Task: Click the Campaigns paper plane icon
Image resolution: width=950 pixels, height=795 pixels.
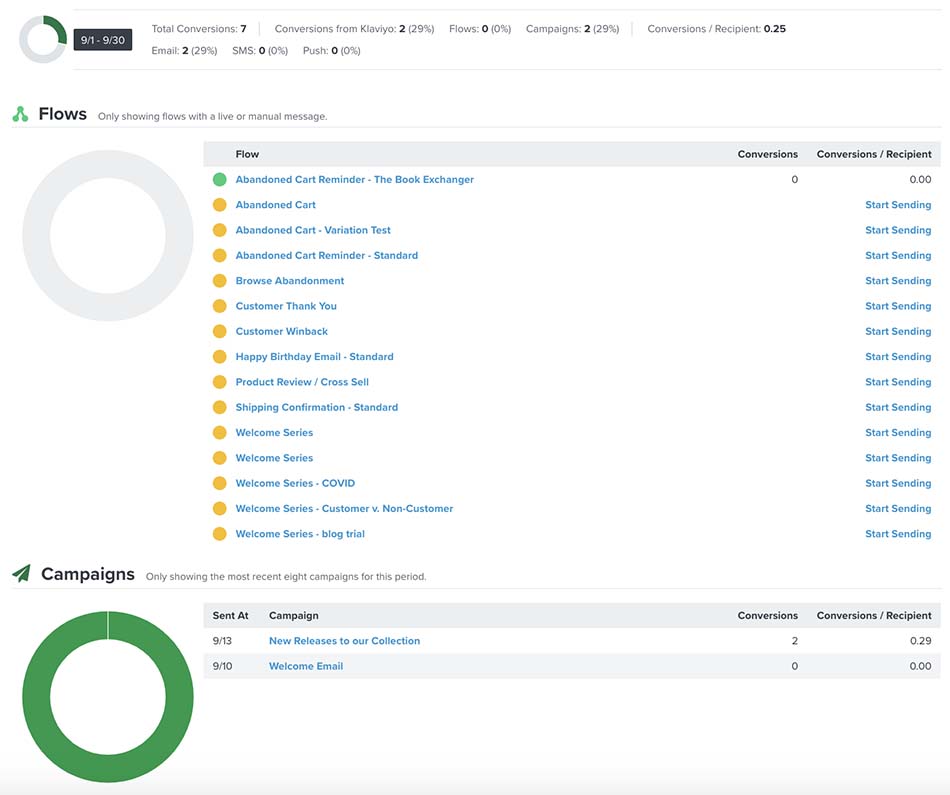Action: click(19, 573)
